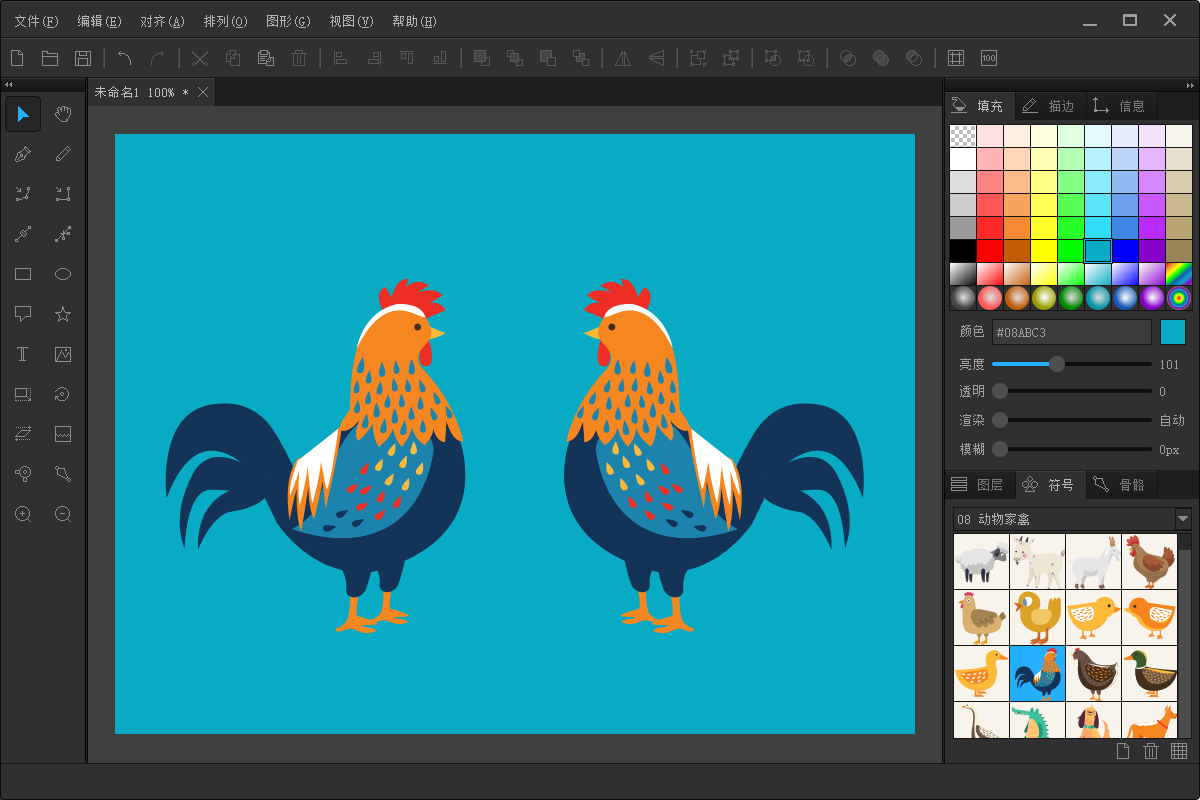Collapse the left tool panel arrows
The width and height of the screenshot is (1200, 800).
click(x=9, y=85)
